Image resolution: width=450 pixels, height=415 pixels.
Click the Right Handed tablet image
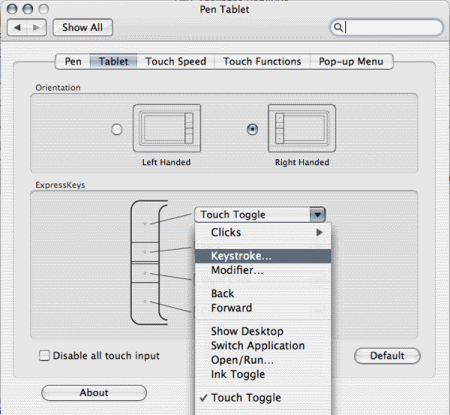tap(302, 128)
